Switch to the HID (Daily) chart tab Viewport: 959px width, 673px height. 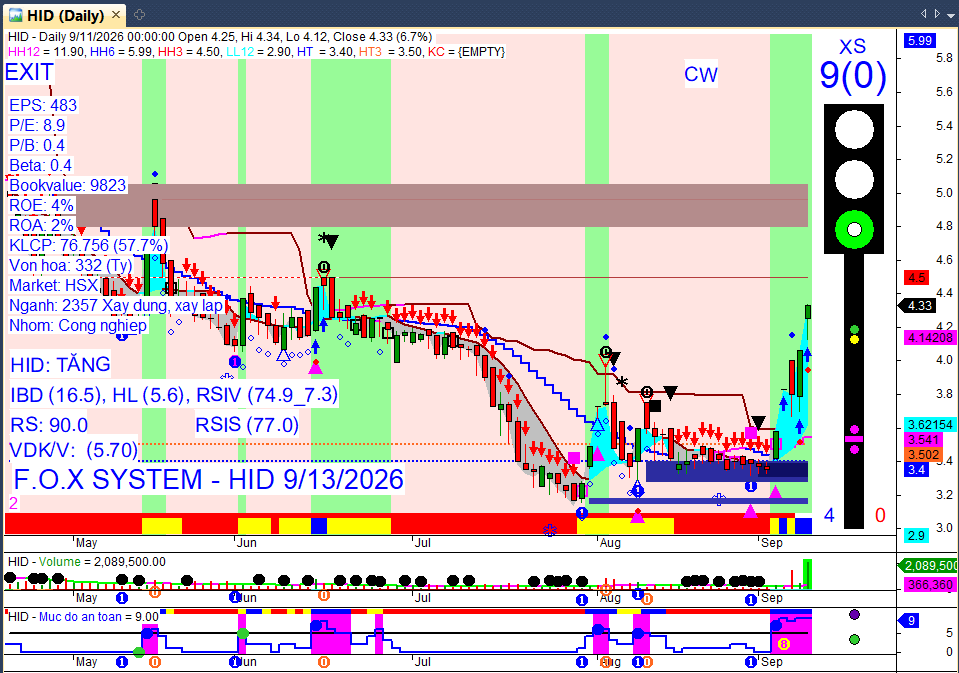pyautogui.click(x=64, y=15)
